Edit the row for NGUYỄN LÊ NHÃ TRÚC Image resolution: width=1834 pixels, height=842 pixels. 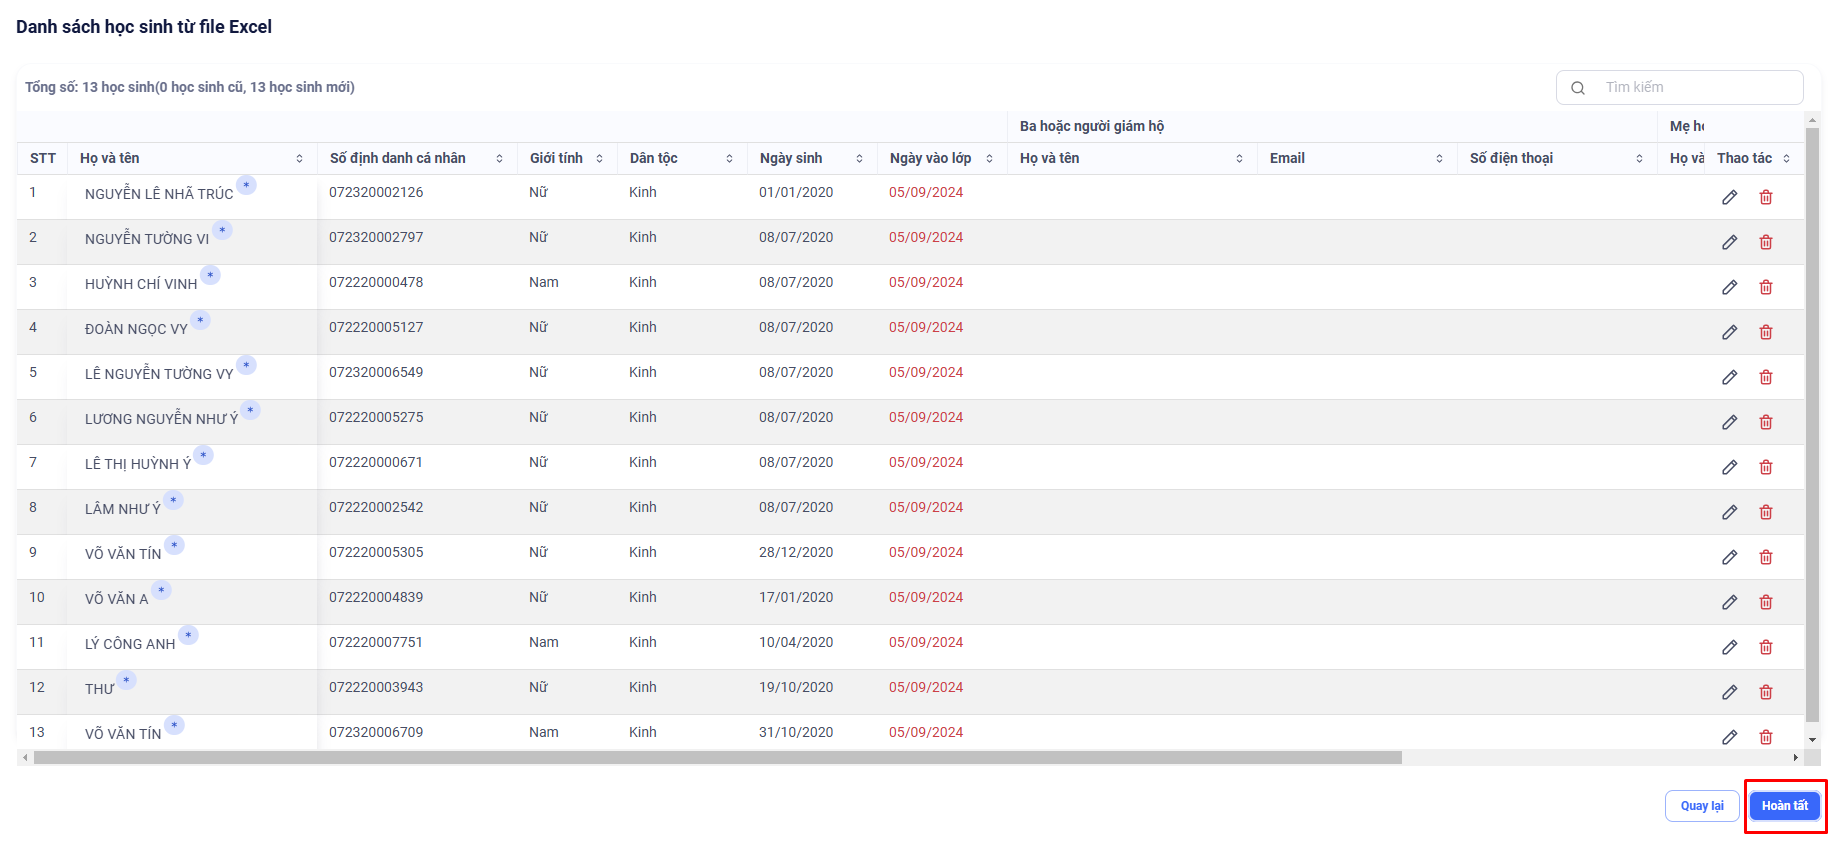(x=1729, y=198)
